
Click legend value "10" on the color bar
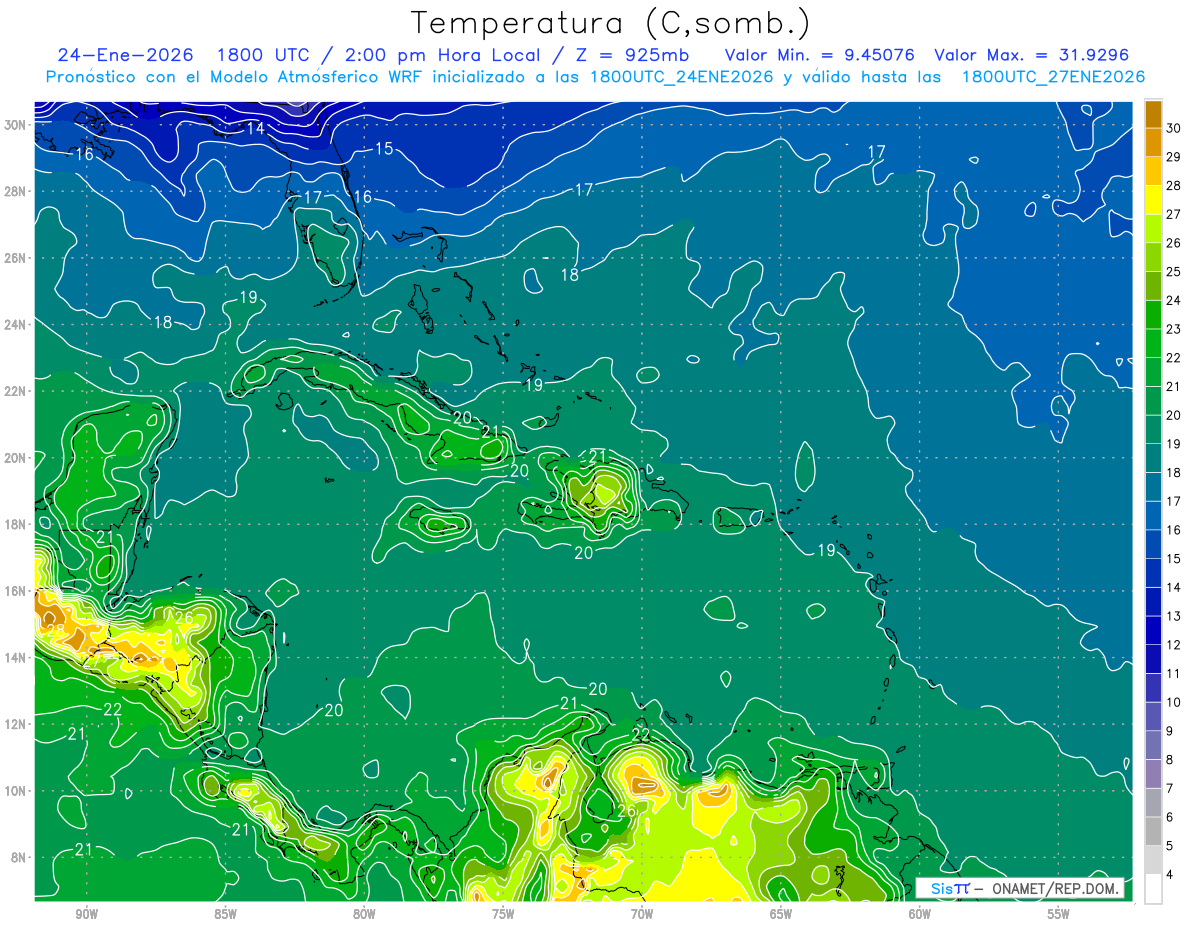(1173, 702)
